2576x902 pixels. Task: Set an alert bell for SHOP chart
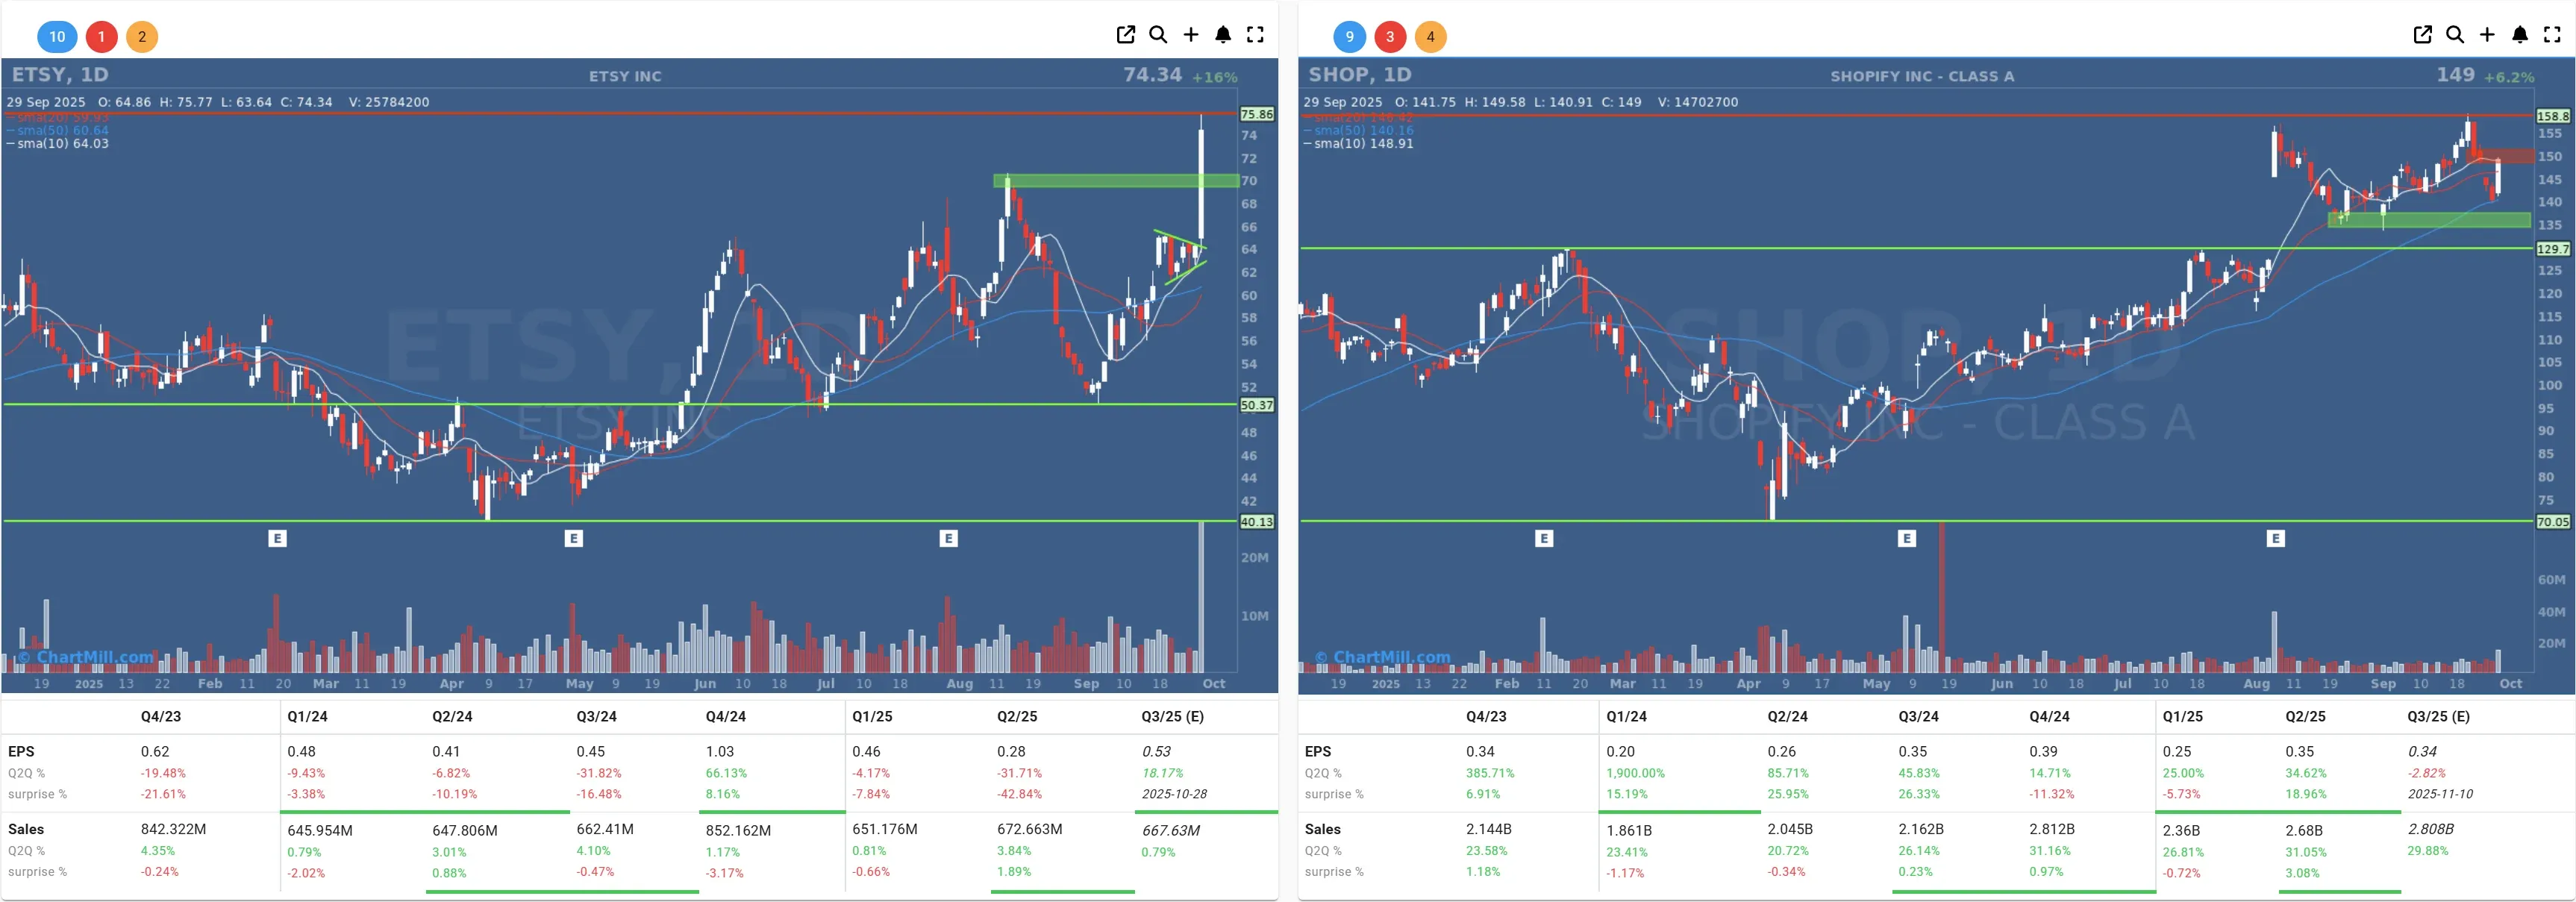pyautogui.click(x=2520, y=35)
